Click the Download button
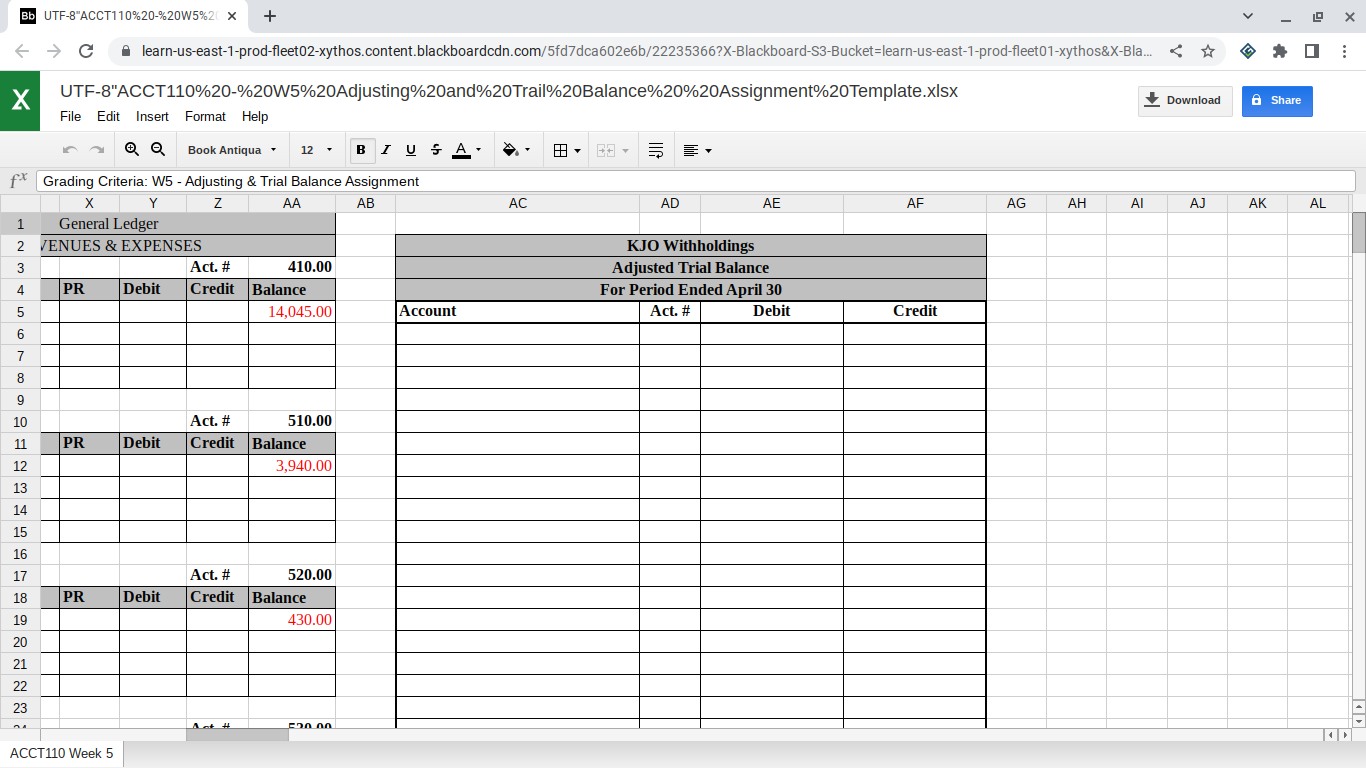 [1185, 100]
